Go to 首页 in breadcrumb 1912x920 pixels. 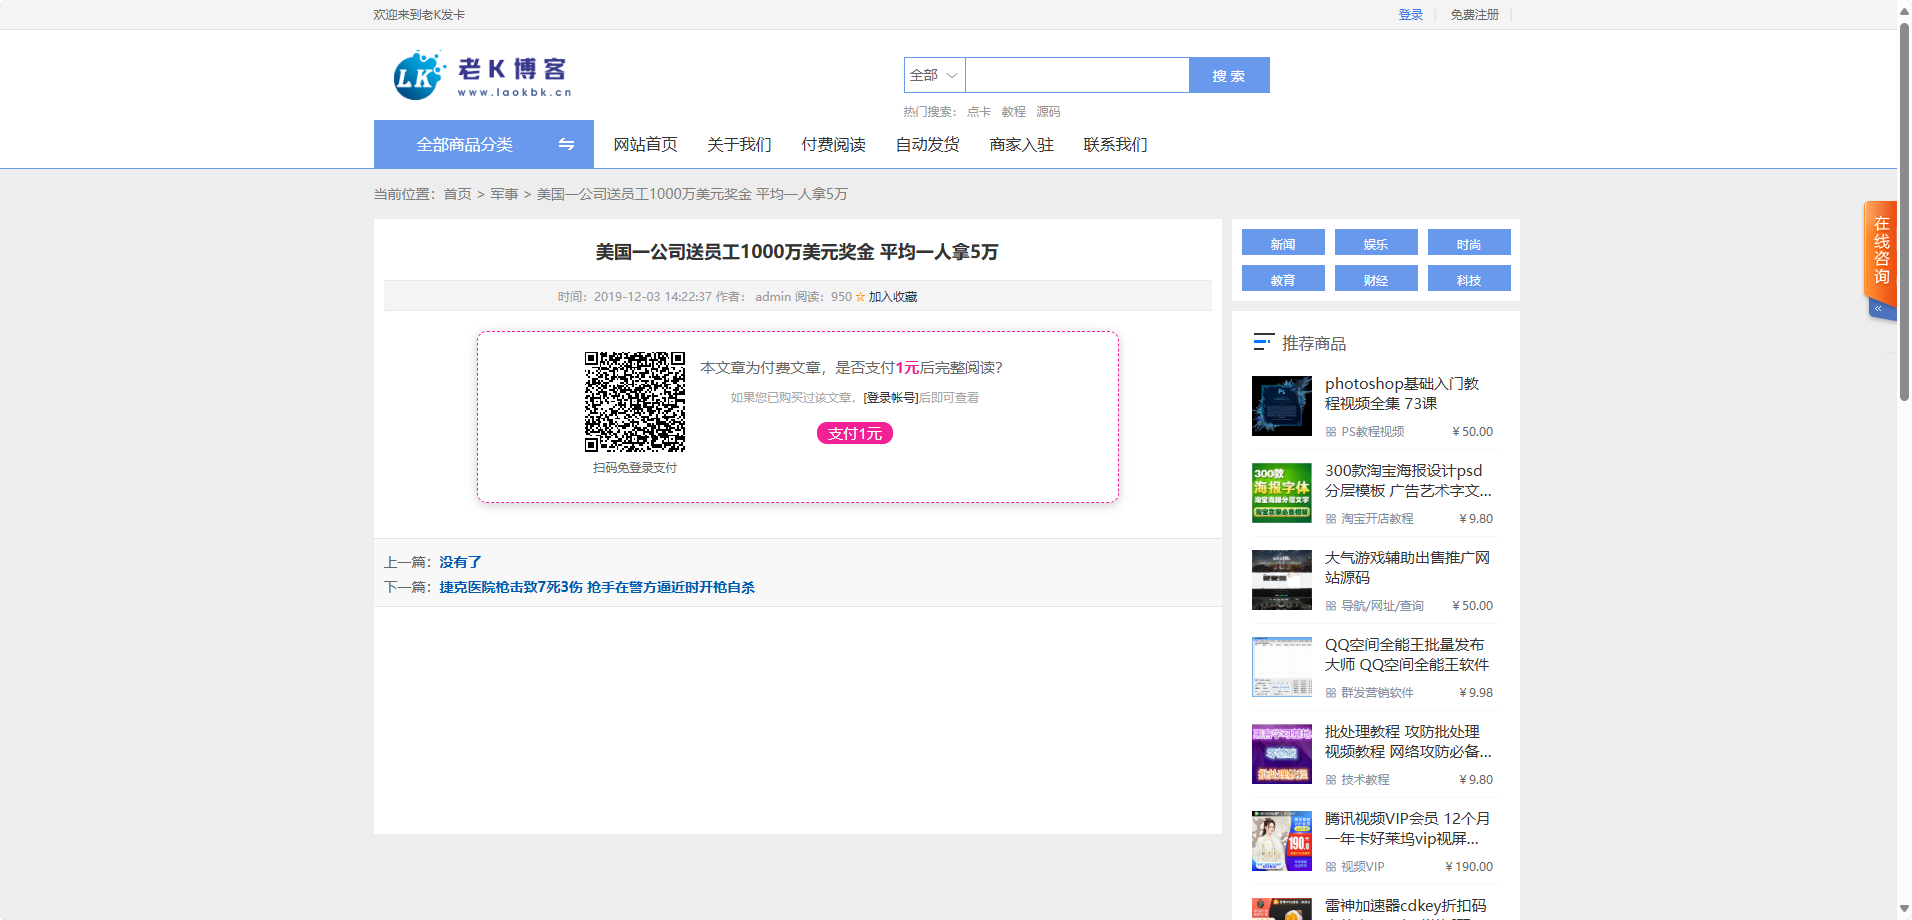(457, 194)
